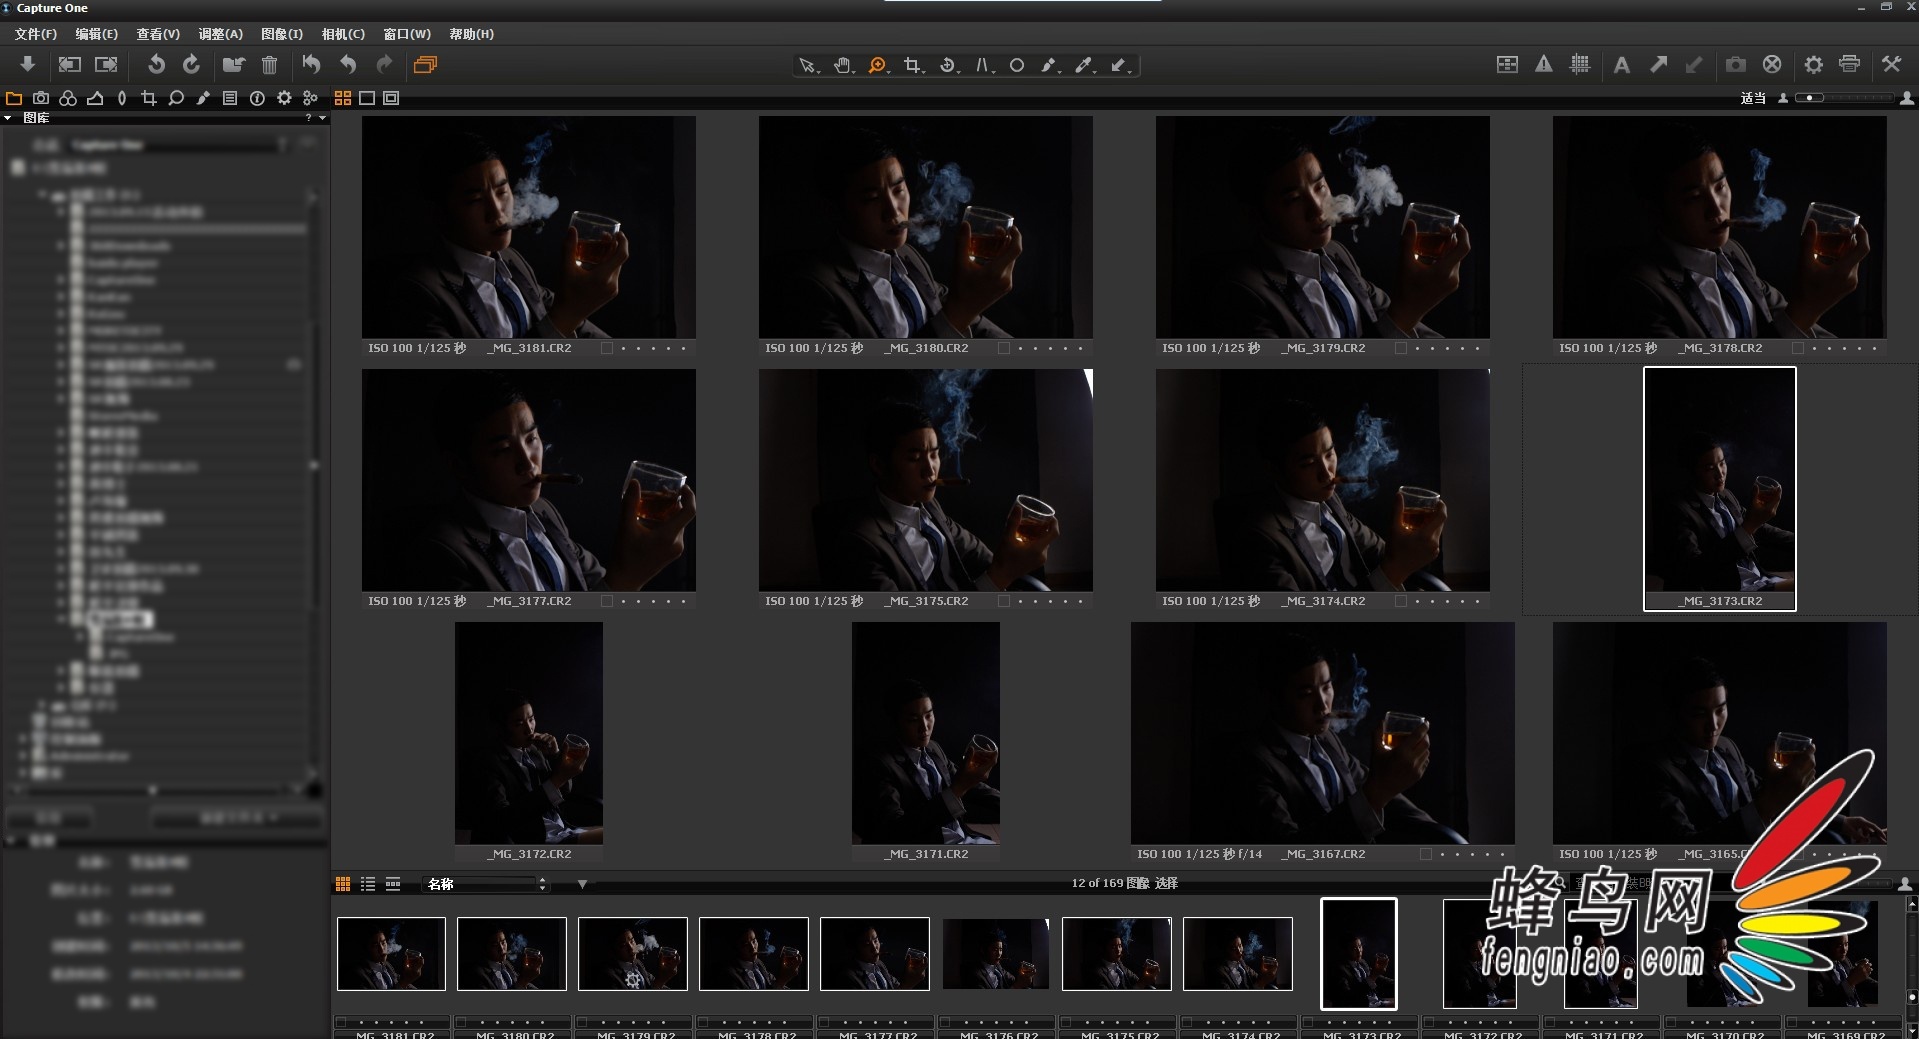Switch browser to list view
Screen dimensions: 1919x1039
pyautogui.click(x=368, y=884)
